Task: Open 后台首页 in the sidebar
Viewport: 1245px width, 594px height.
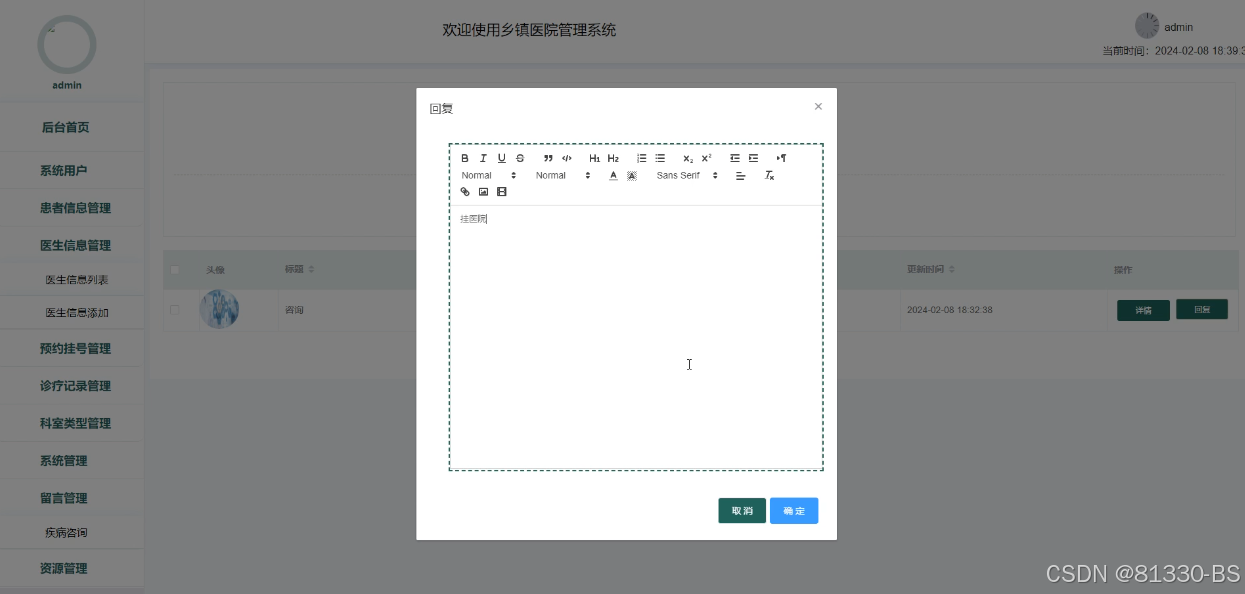Action: click(x=66, y=127)
